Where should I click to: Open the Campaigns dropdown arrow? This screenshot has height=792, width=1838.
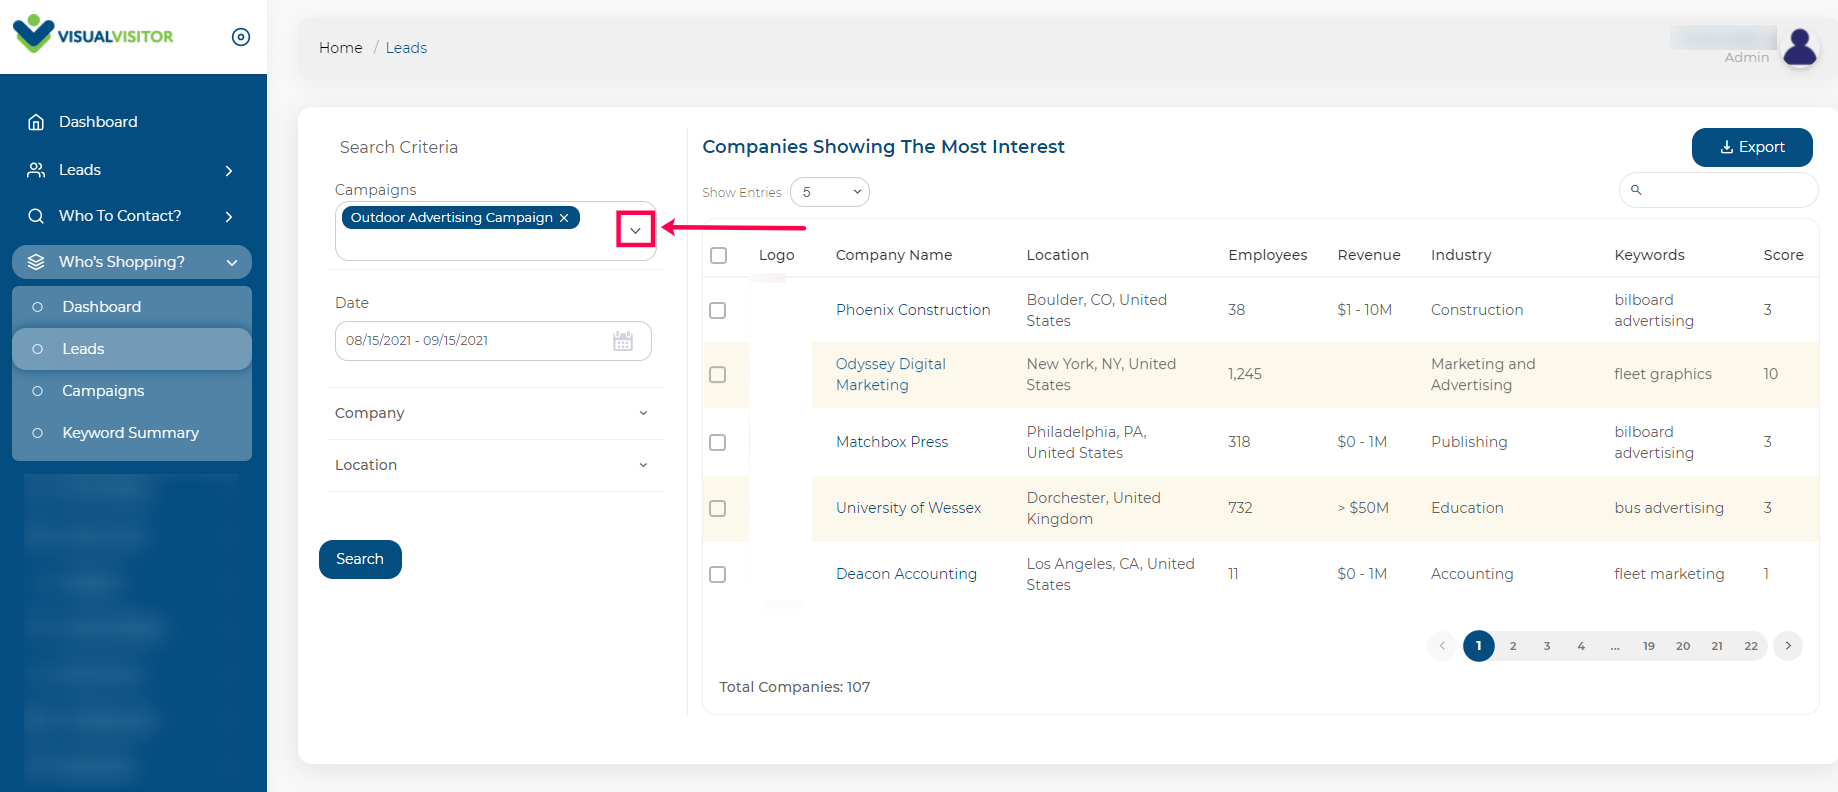[635, 230]
